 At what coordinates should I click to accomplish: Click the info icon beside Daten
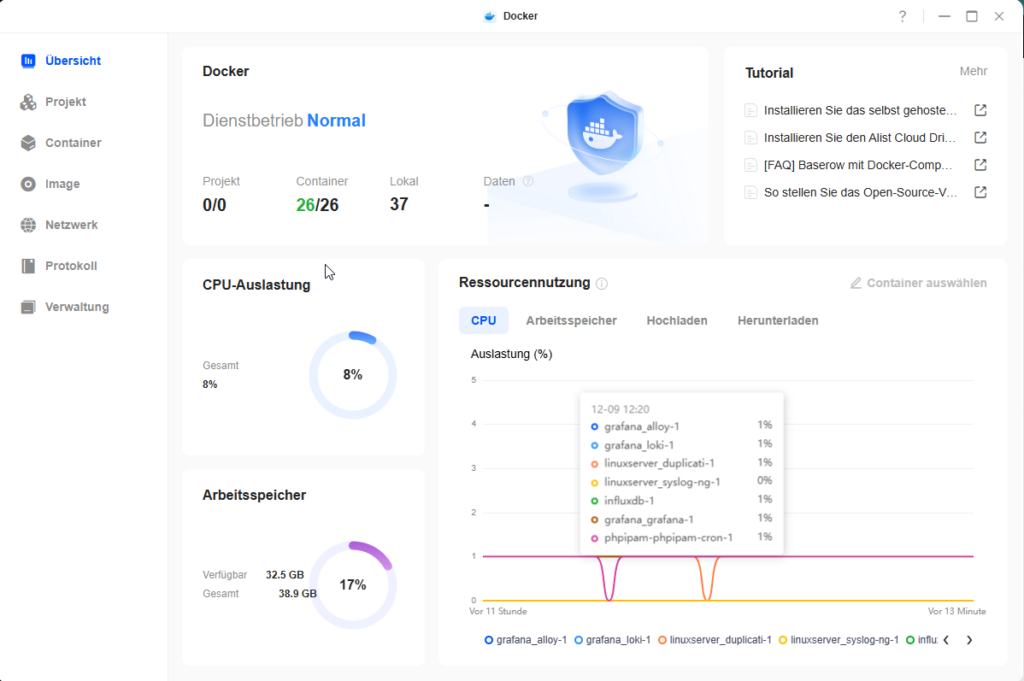pyautogui.click(x=528, y=182)
